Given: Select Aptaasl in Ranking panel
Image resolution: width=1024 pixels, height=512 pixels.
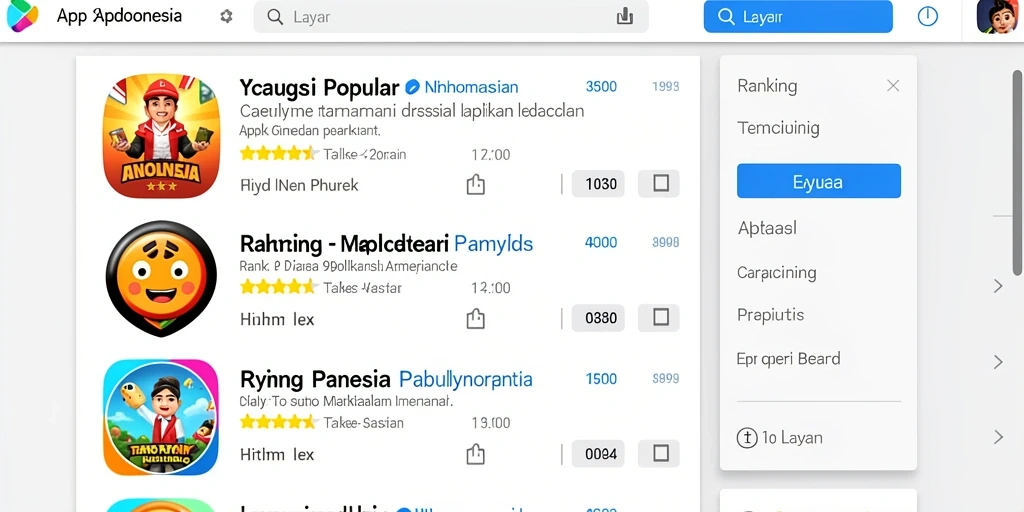Looking at the screenshot, I should tap(767, 229).
